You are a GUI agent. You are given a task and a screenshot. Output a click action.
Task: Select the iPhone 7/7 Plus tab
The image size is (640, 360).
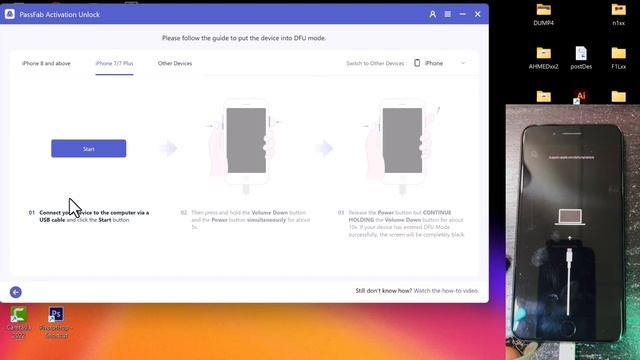tap(114, 63)
